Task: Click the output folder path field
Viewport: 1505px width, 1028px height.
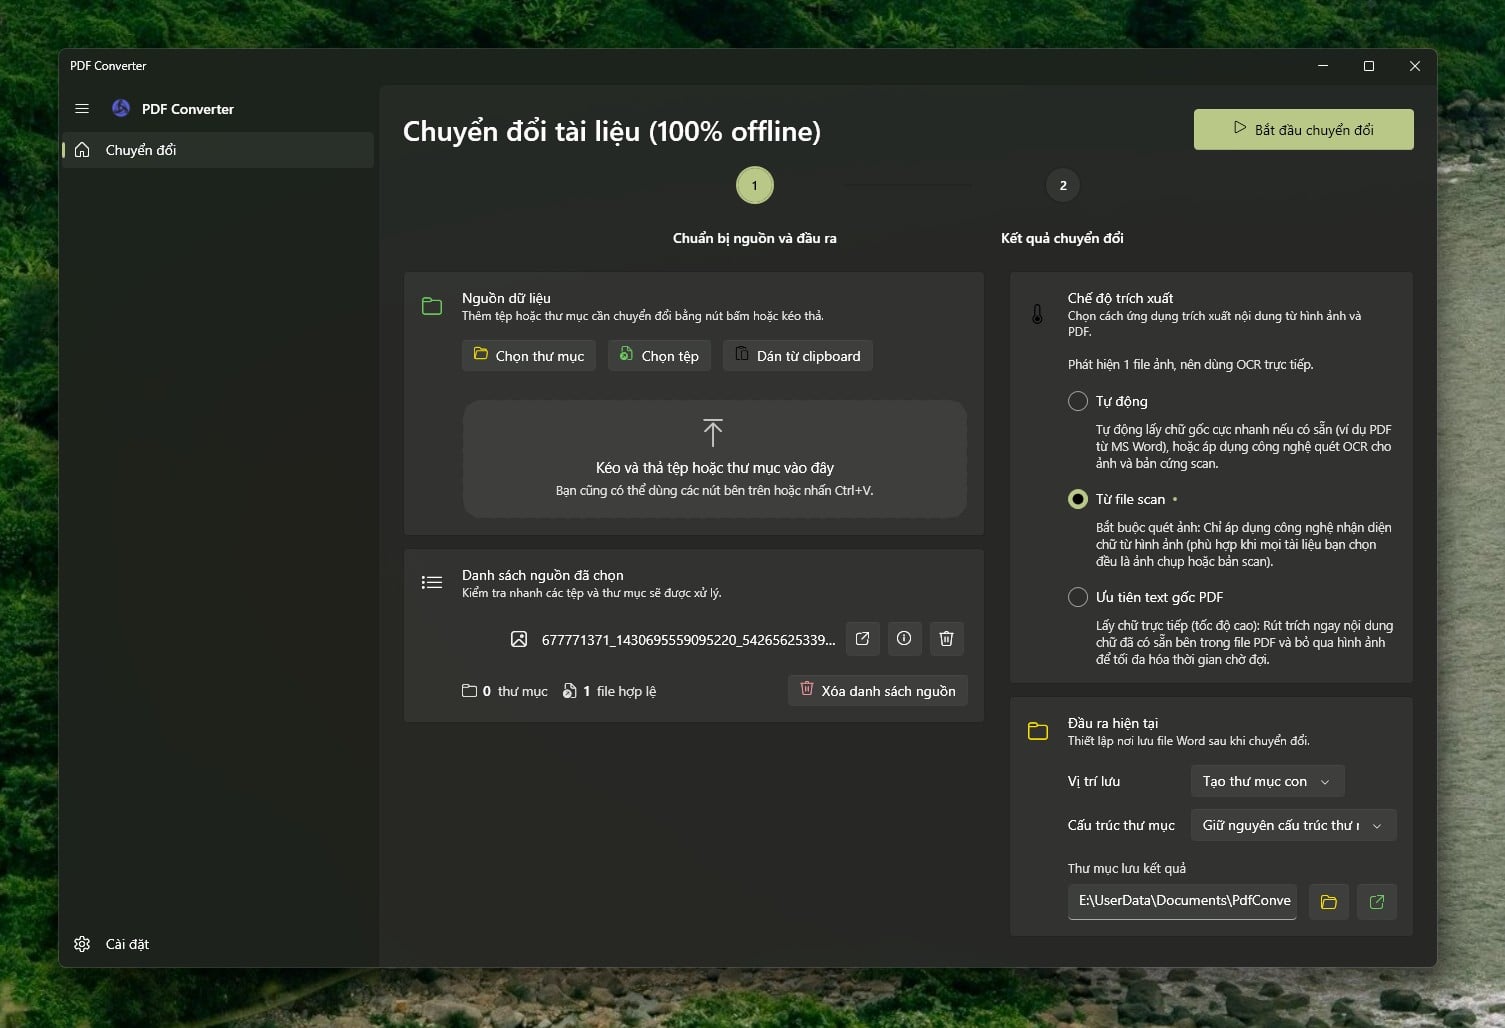Action: [x=1182, y=901]
